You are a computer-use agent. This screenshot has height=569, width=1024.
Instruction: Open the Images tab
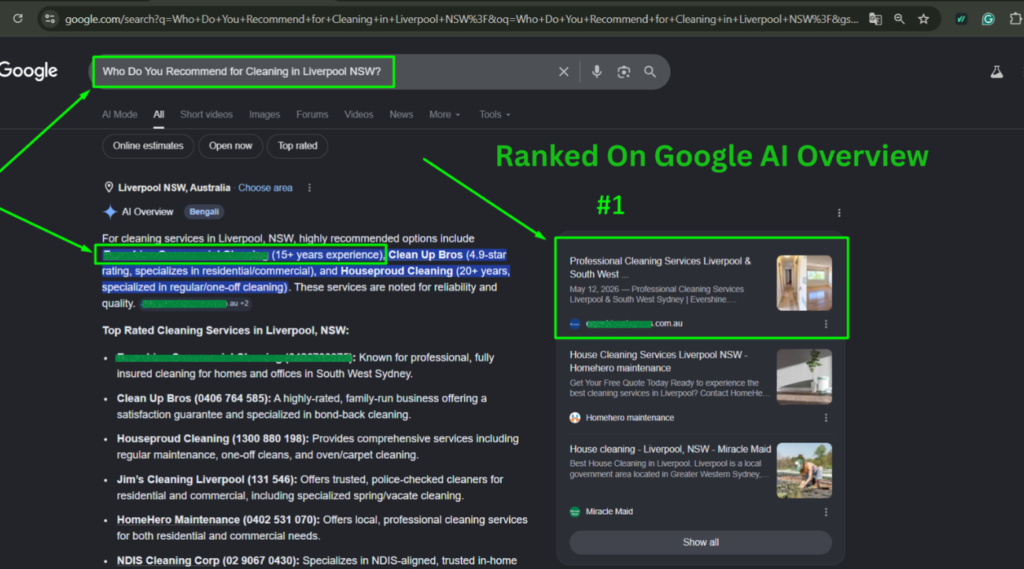264,114
